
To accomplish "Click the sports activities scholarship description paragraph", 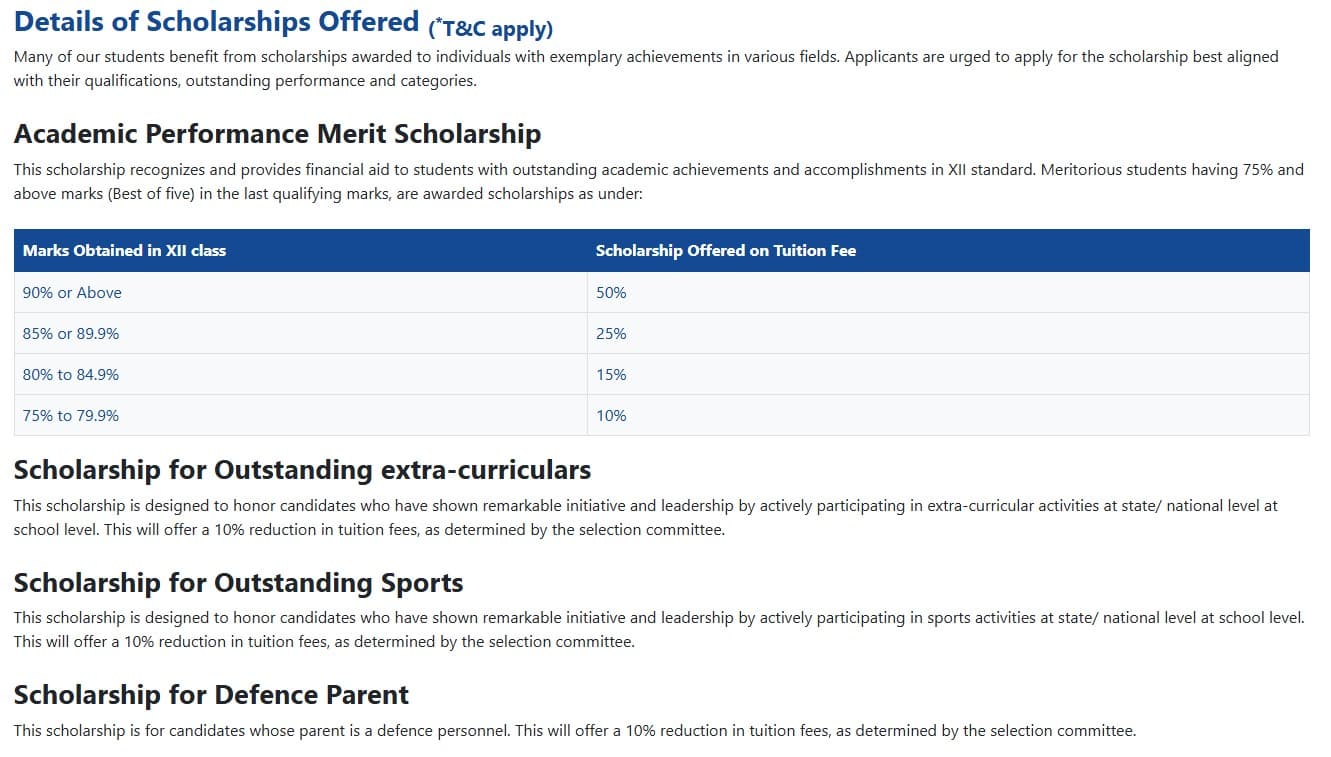I will pyautogui.click(x=658, y=630).
